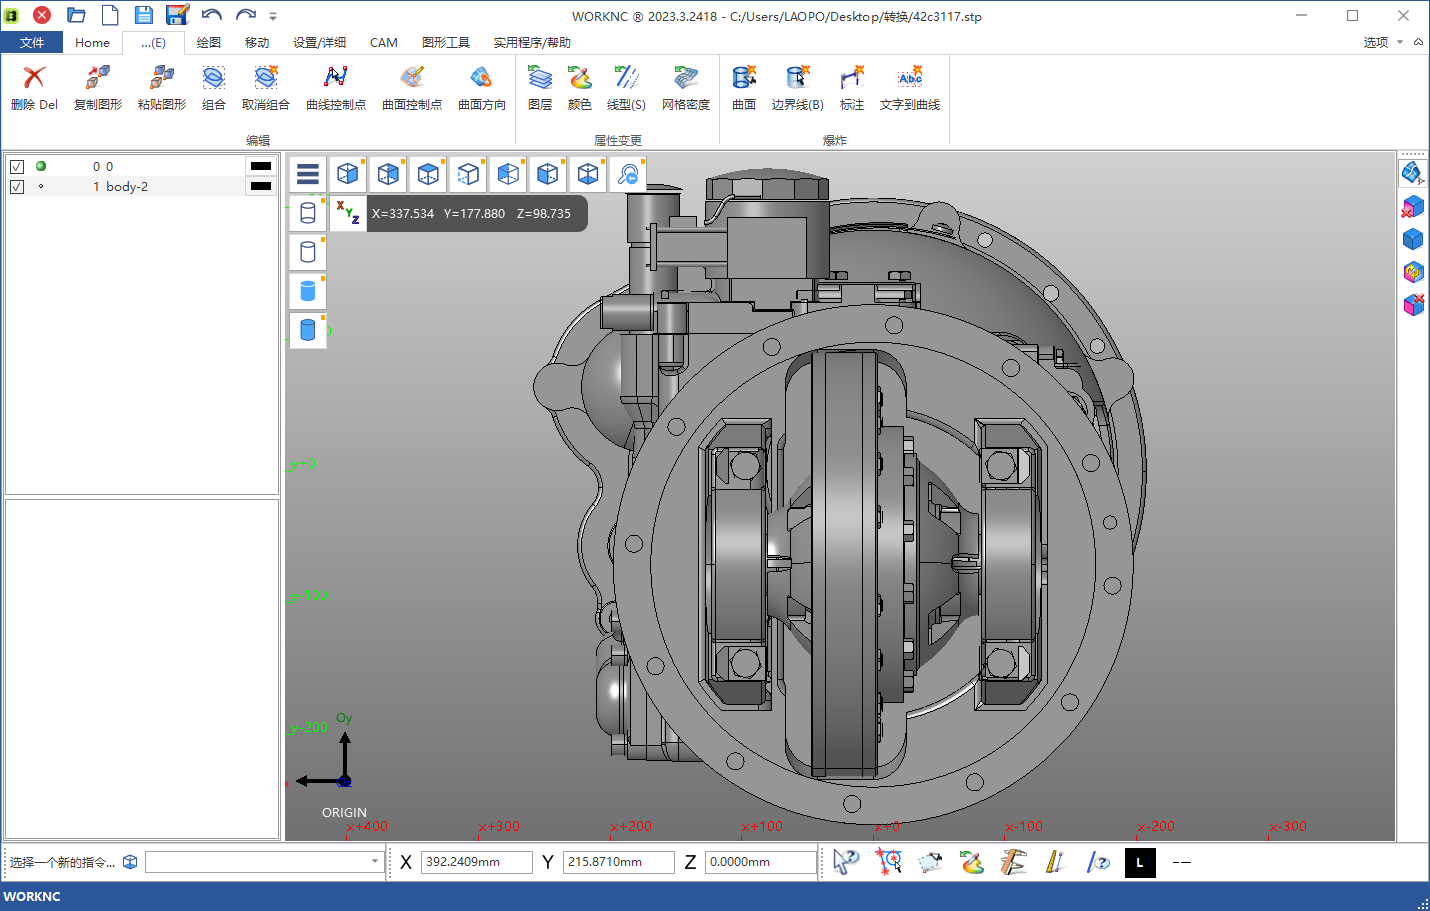Click the 文字到曲线 text to curve tool
This screenshot has width=1430, height=911.
pyautogui.click(x=910, y=87)
